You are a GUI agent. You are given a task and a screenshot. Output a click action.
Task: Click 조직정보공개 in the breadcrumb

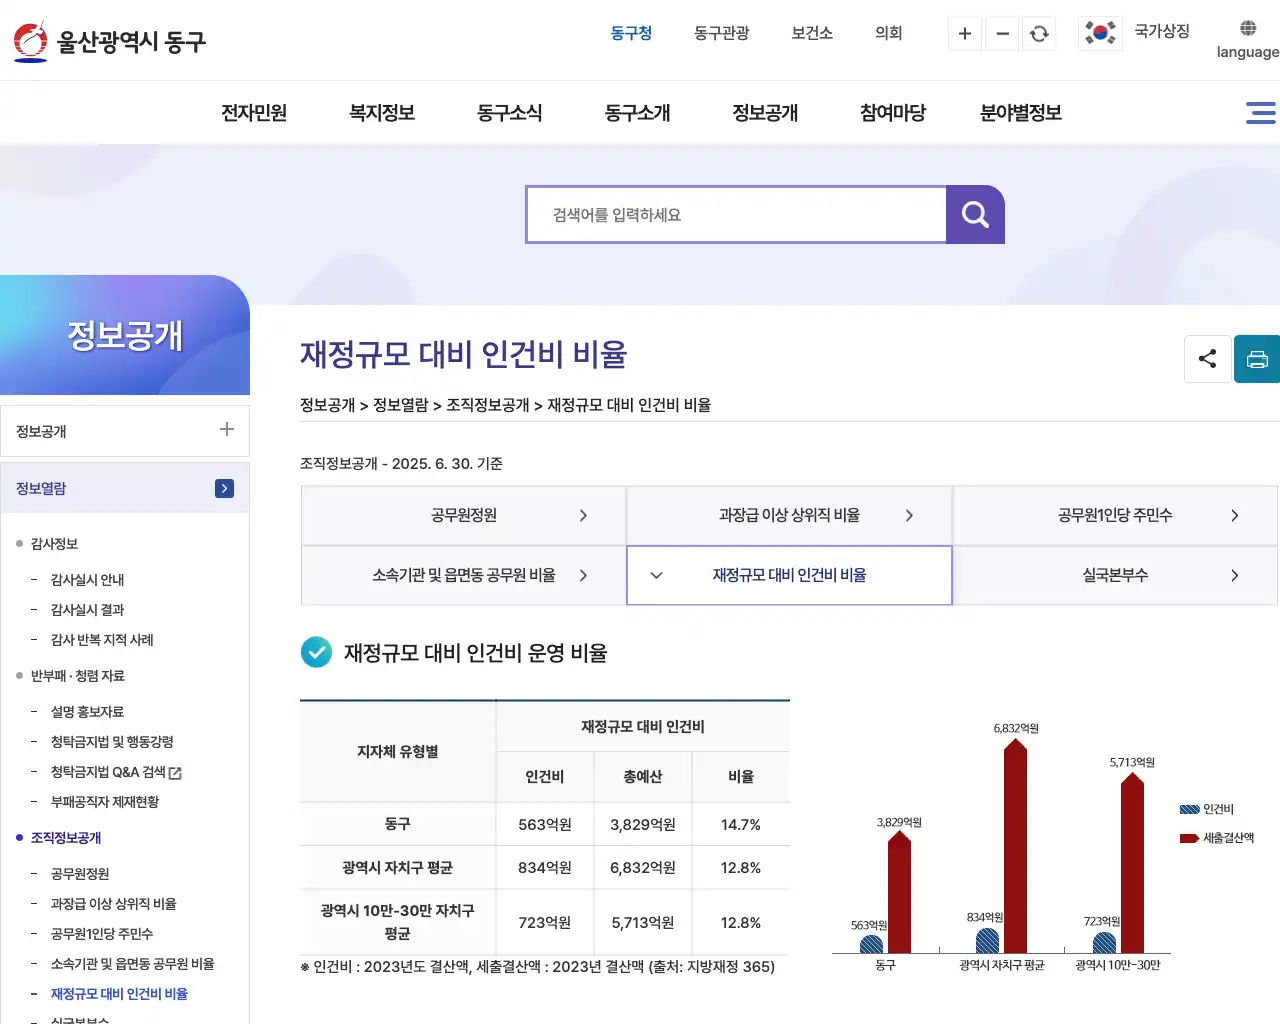coord(487,405)
